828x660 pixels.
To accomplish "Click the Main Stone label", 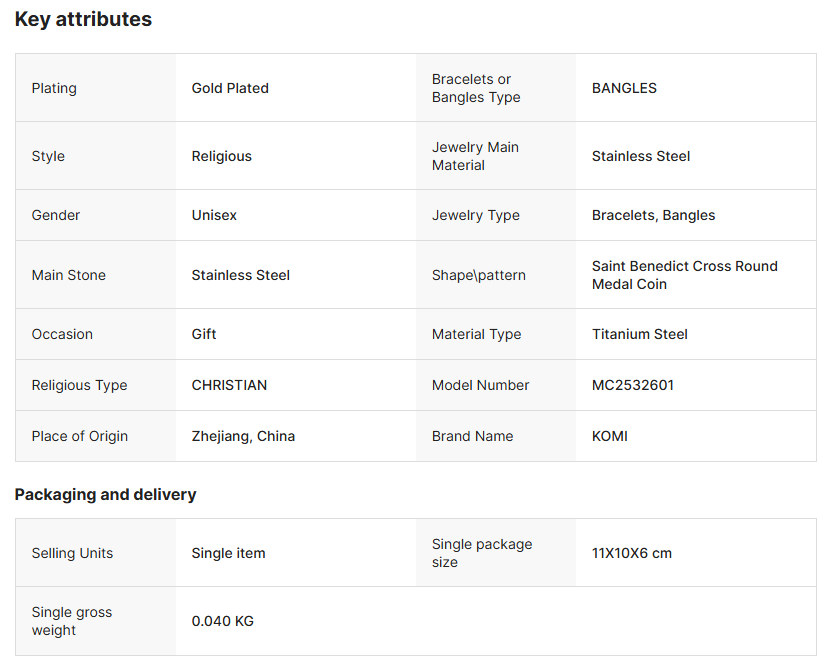I will click(68, 275).
